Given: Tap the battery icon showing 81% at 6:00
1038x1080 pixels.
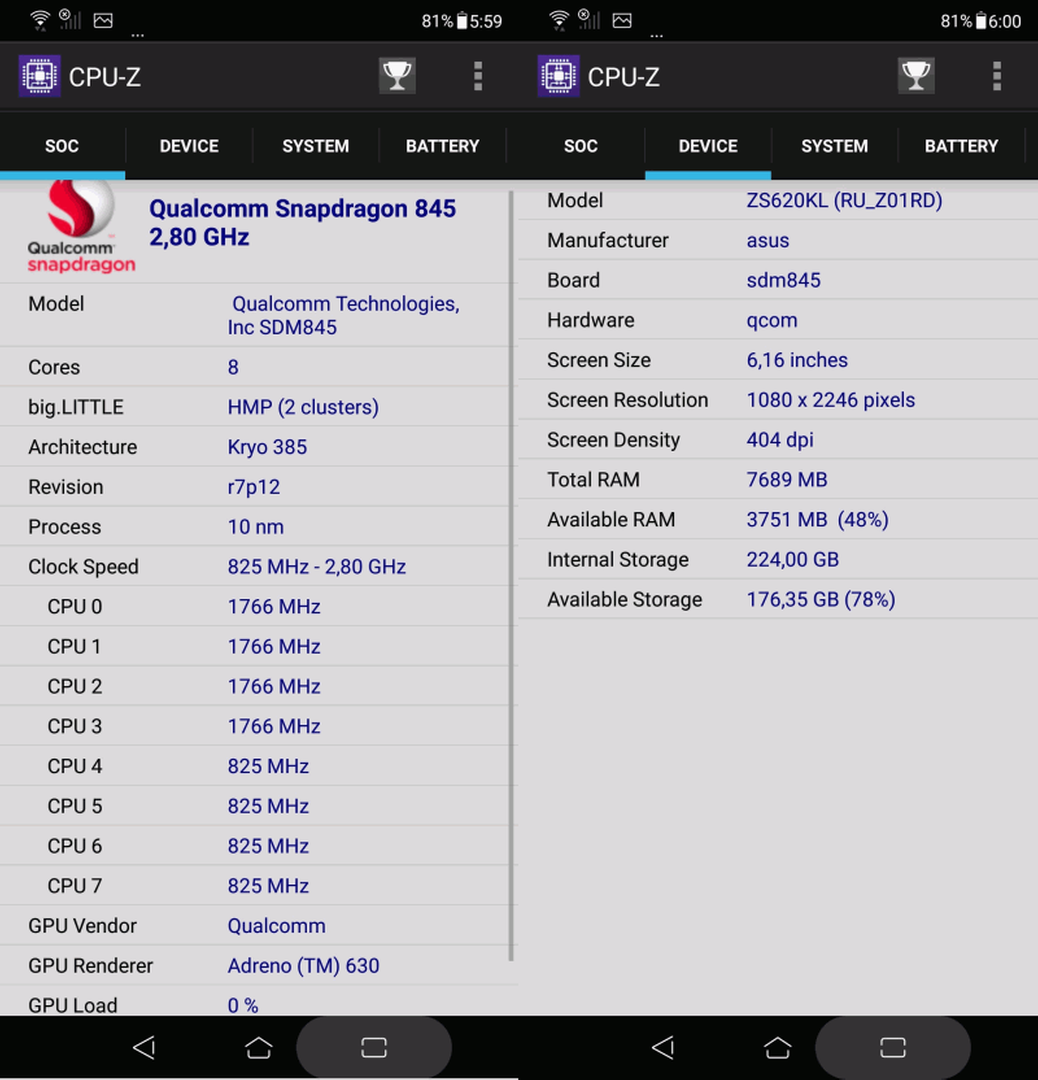Looking at the screenshot, I should pyautogui.click(x=980, y=21).
